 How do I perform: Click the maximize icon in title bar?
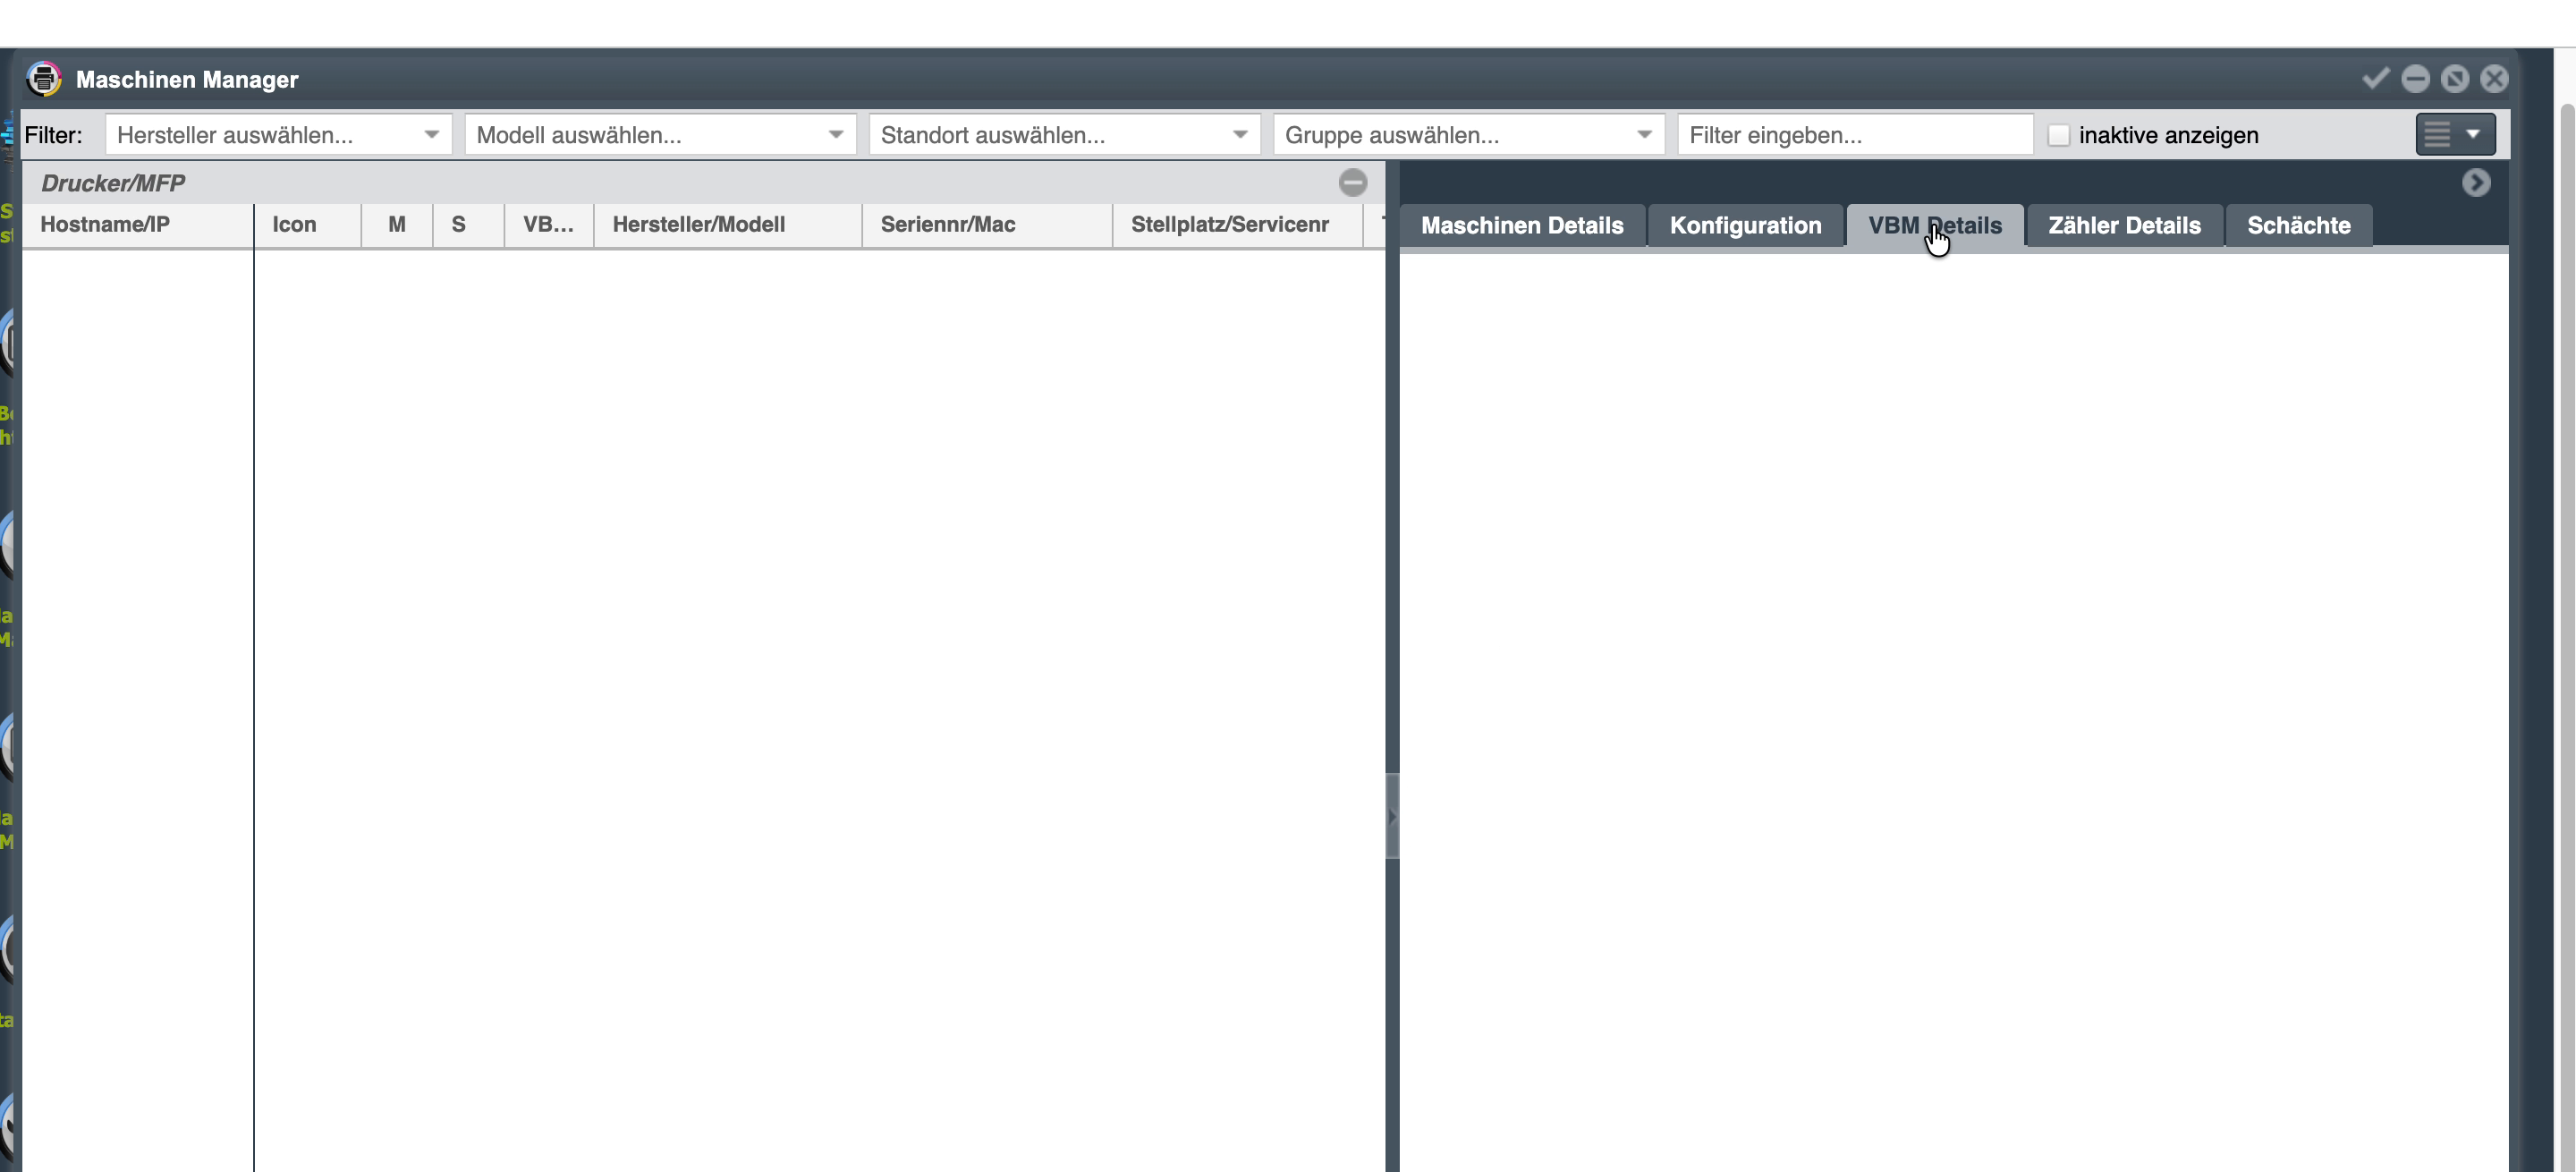pyautogui.click(x=2454, y=78)
